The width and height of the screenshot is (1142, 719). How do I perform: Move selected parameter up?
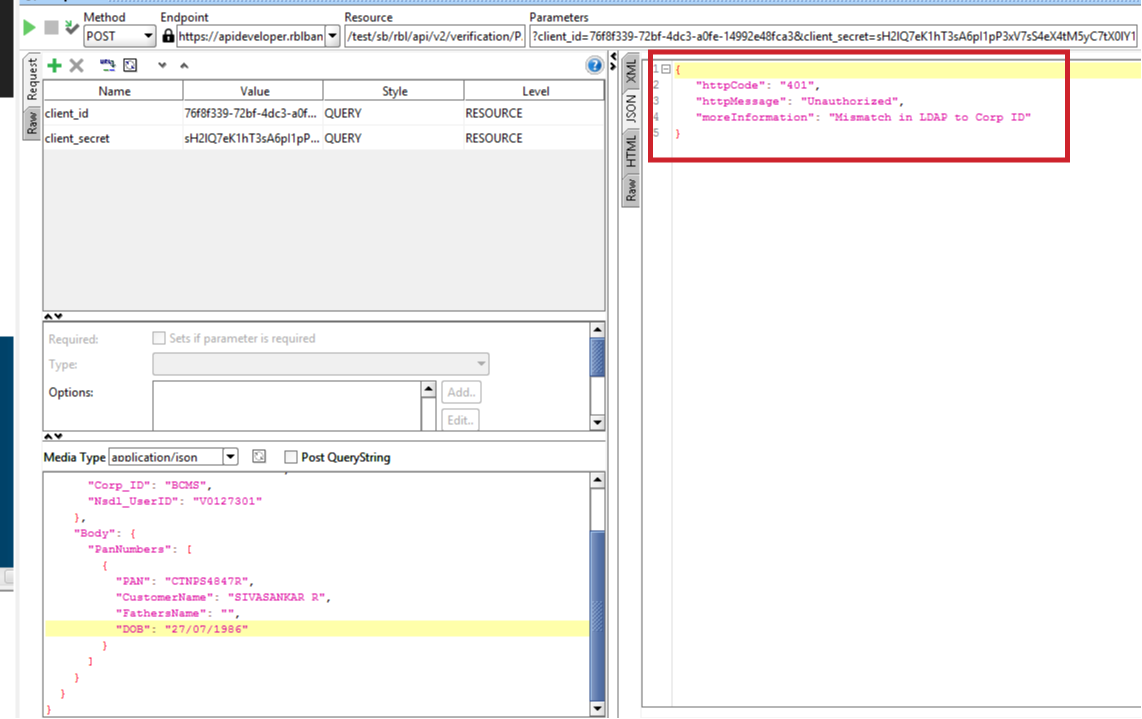(x=184, y=66)
